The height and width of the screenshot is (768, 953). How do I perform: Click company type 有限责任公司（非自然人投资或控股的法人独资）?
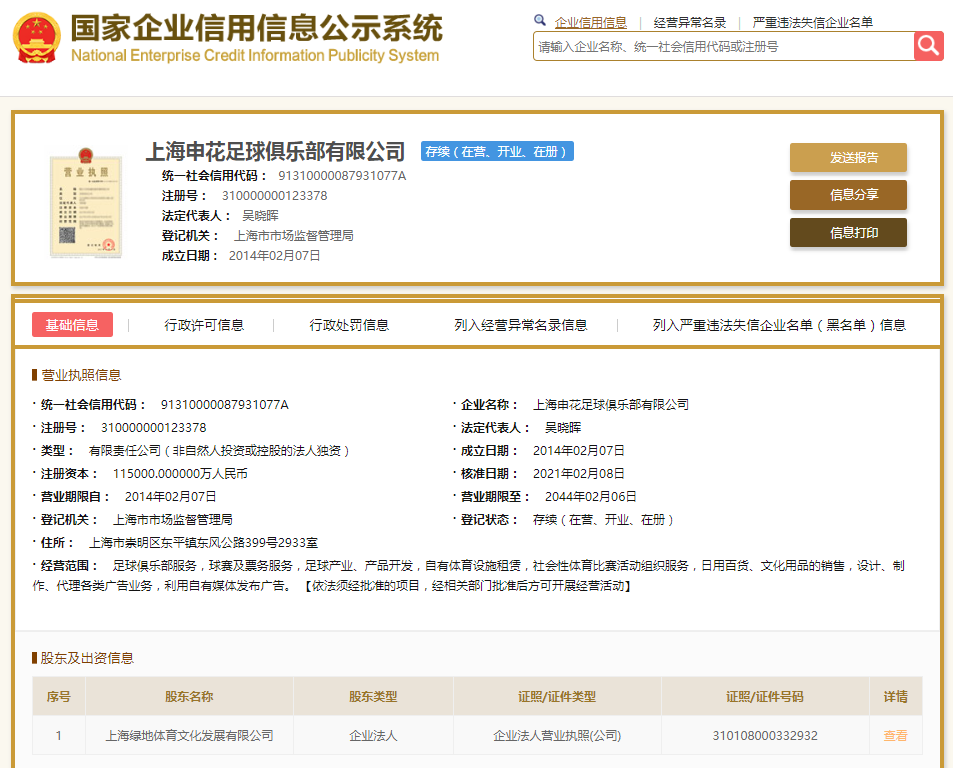coord(220,450)
